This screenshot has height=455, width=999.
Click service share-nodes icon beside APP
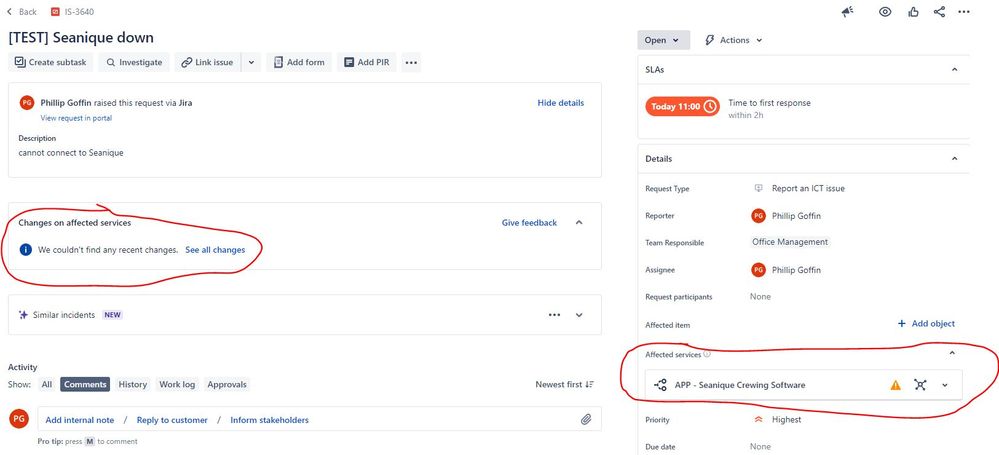[661, 385]
